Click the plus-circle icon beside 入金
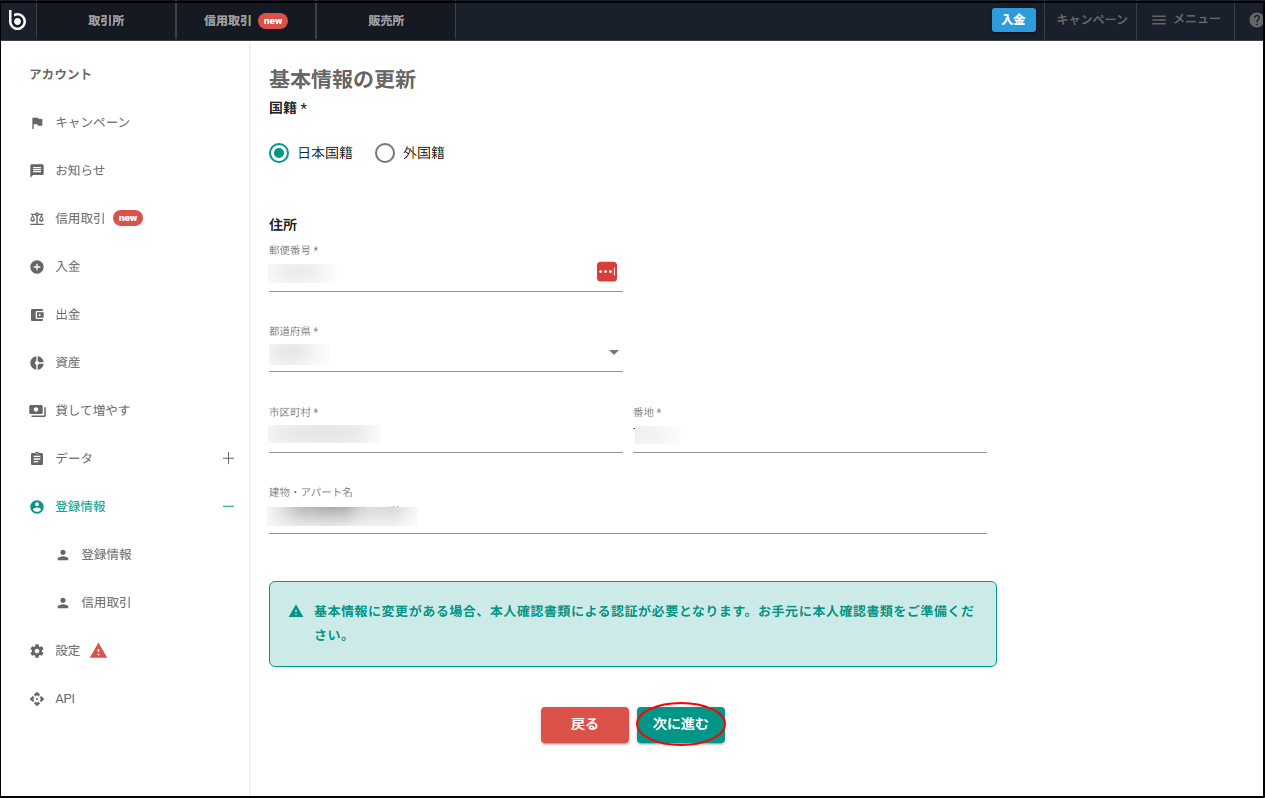The image size is (1265, 798). coord(37,267)
